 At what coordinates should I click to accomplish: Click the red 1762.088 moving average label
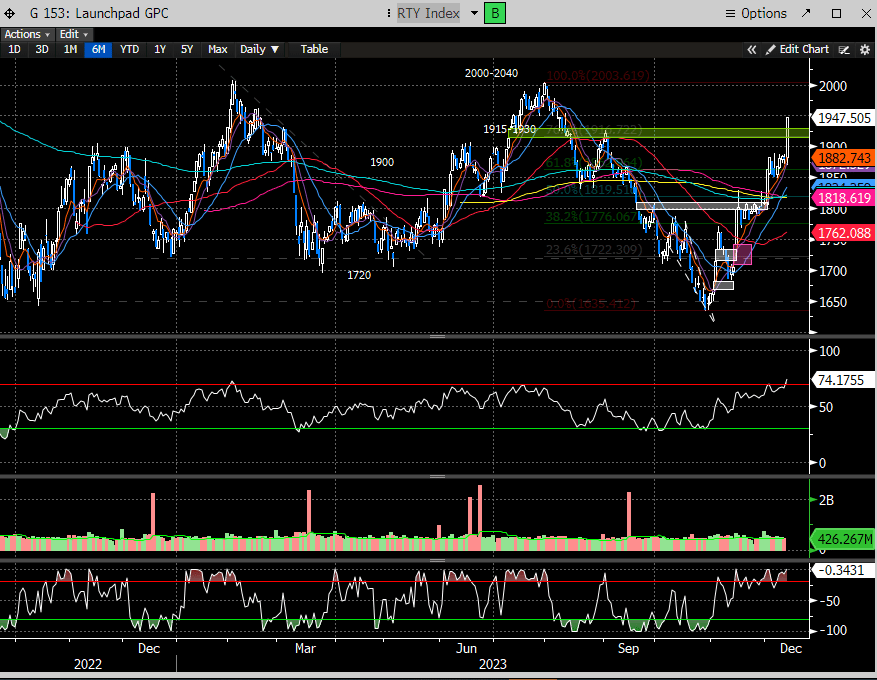[845, 234]
